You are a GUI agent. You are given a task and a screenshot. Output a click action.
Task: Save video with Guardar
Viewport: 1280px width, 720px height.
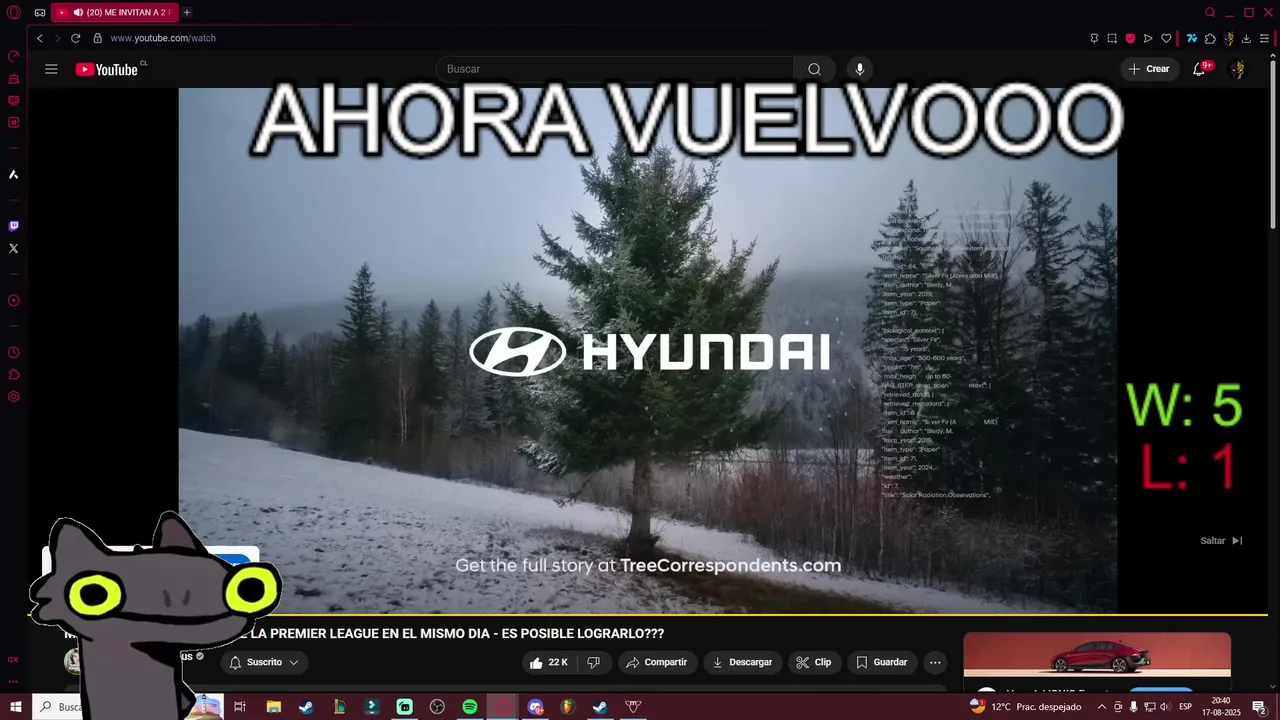click(882, 662)
